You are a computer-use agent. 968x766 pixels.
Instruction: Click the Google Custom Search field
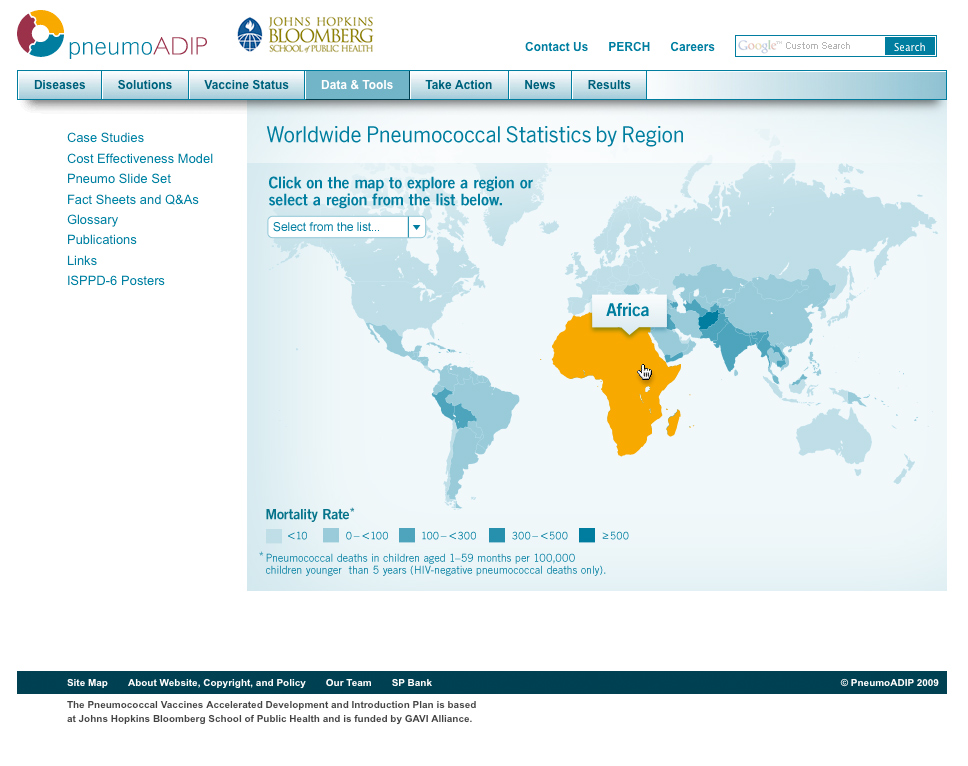tap(810, 46)
